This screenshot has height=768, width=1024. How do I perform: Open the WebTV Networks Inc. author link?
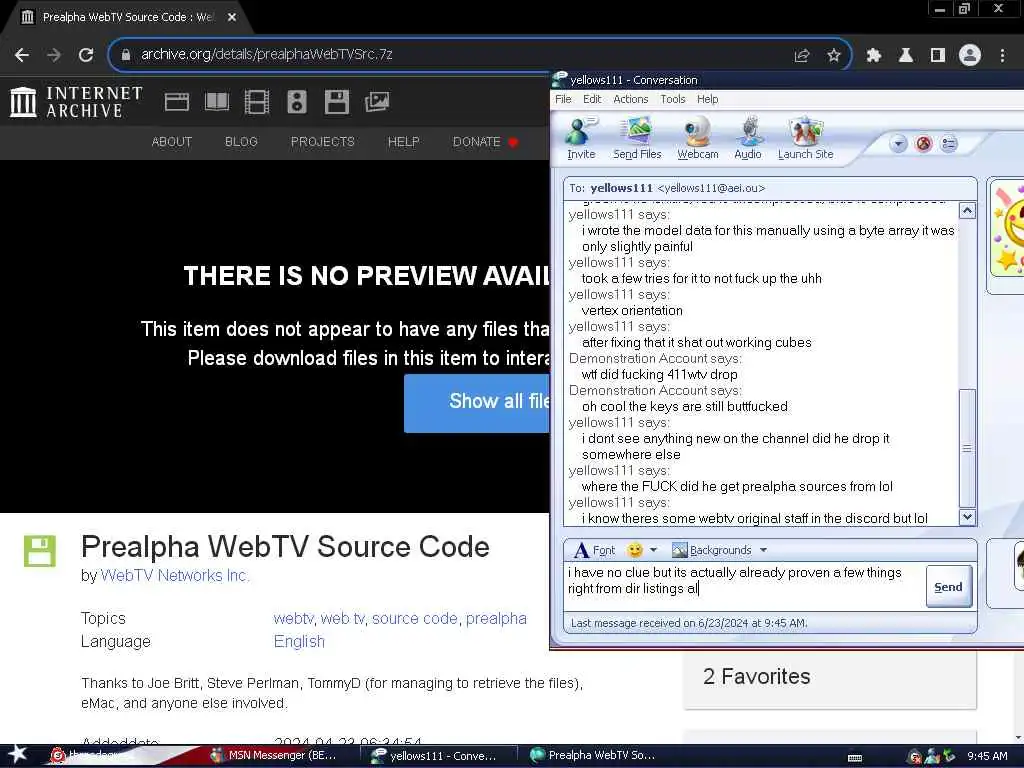coord(174,575)
